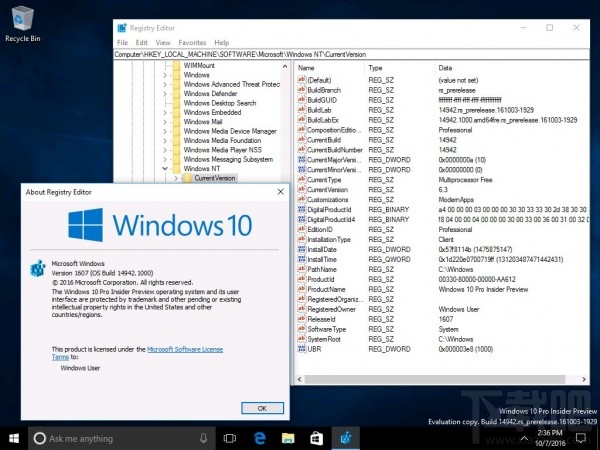Select the PathName value name
The image size is (600, 450).
[x=322, y=269]
